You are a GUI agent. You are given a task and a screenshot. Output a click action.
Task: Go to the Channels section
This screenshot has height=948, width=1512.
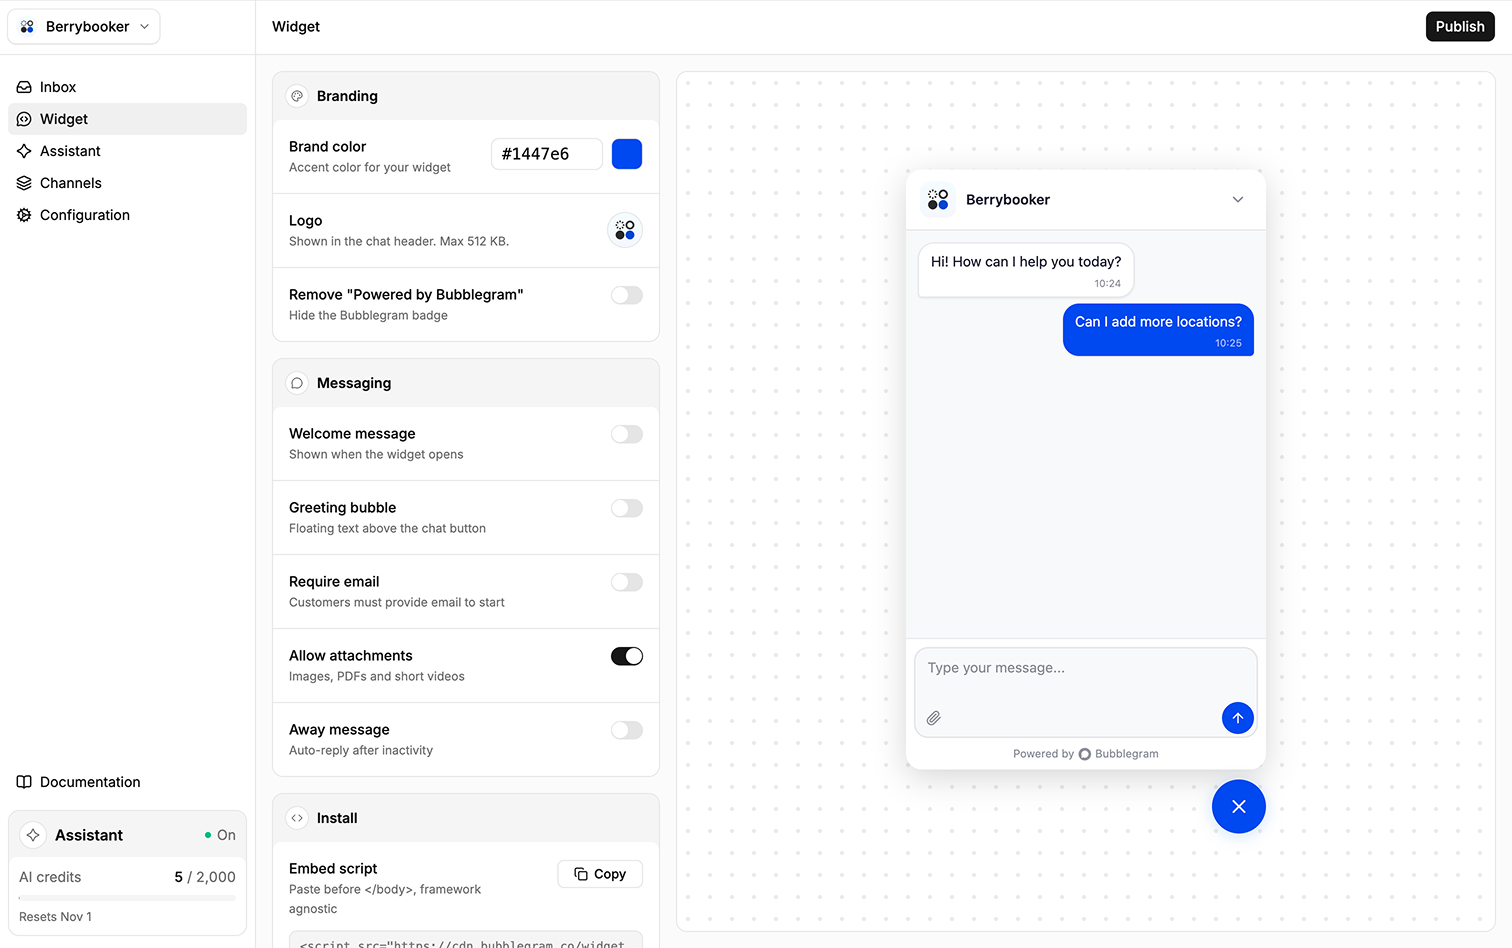click(127, 183)
